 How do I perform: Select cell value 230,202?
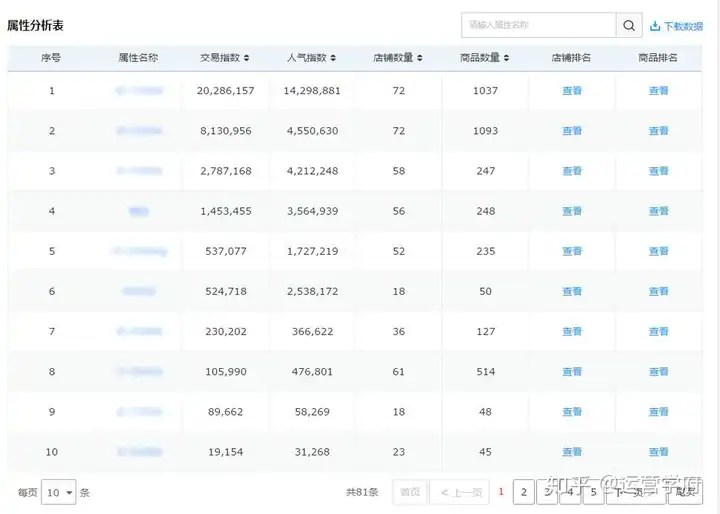pyautogui.click(x=226, y=332)
